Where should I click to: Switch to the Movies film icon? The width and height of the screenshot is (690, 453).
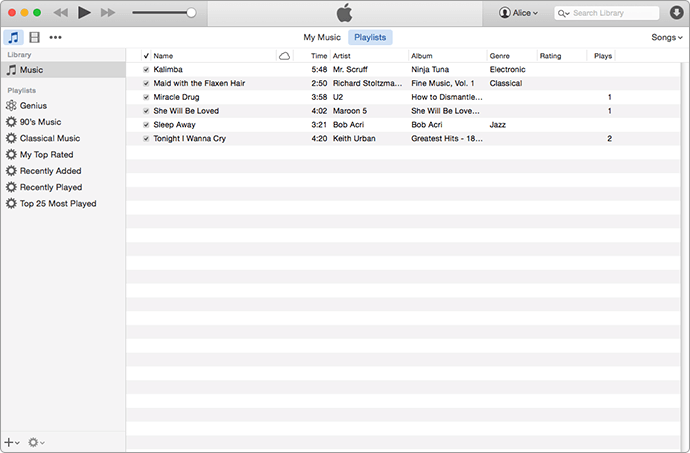point(34,37)
